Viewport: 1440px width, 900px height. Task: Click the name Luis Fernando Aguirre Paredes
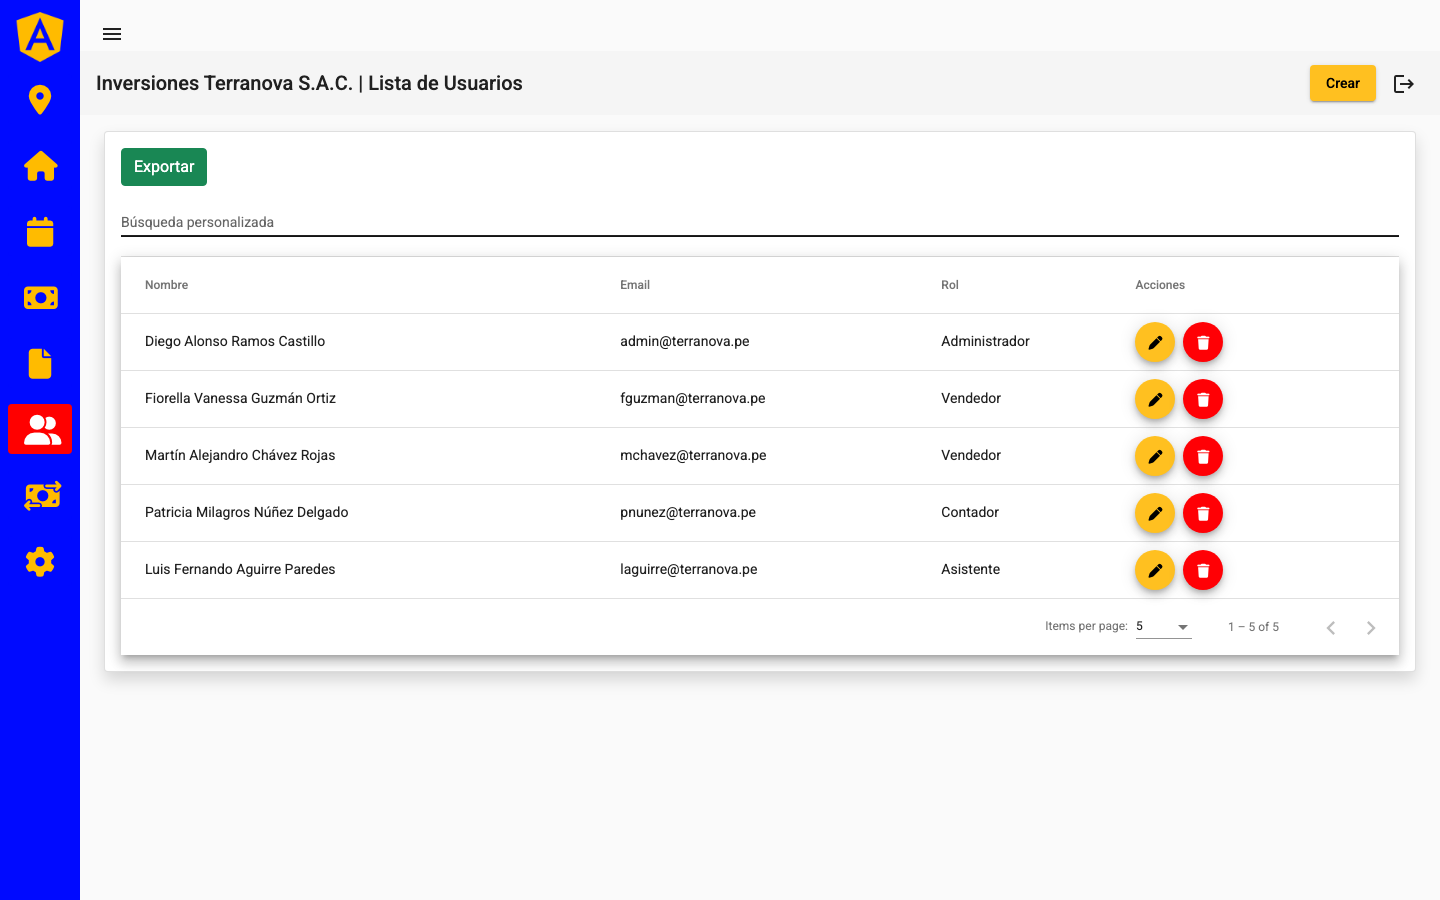tap(240, 570)
